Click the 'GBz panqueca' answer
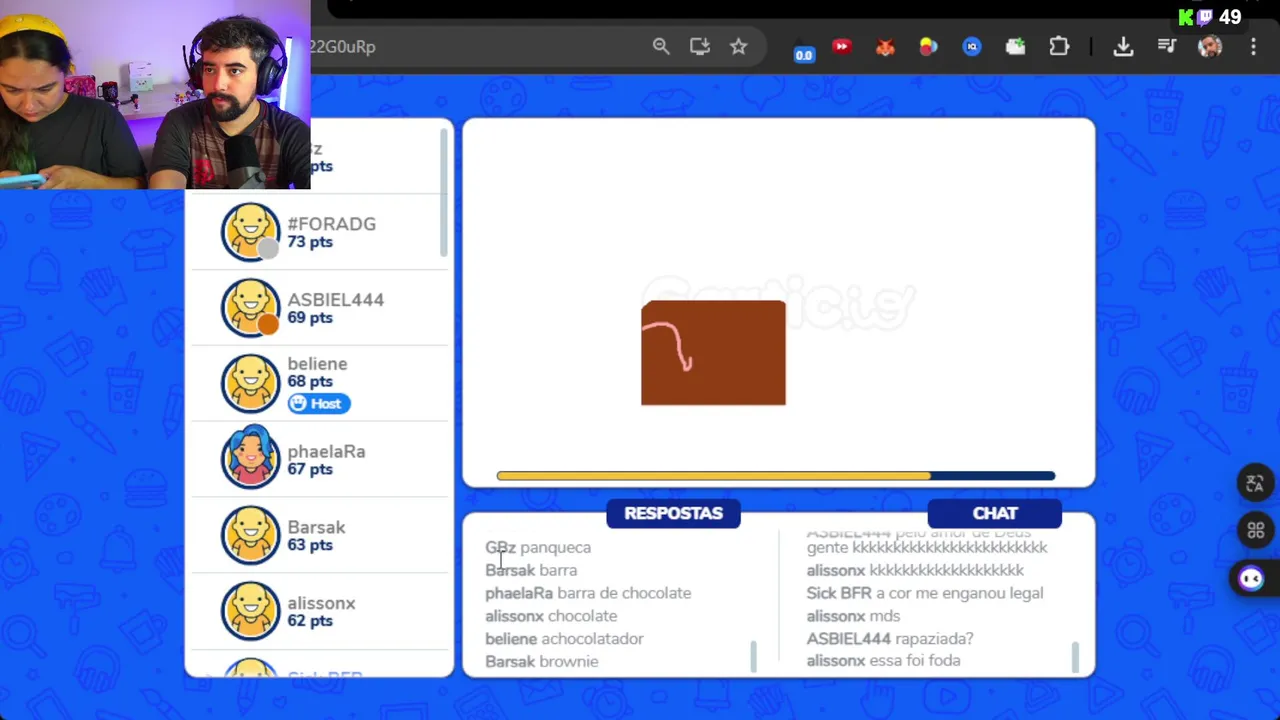Screen dimensions: 1280x720 coord(538,548)
